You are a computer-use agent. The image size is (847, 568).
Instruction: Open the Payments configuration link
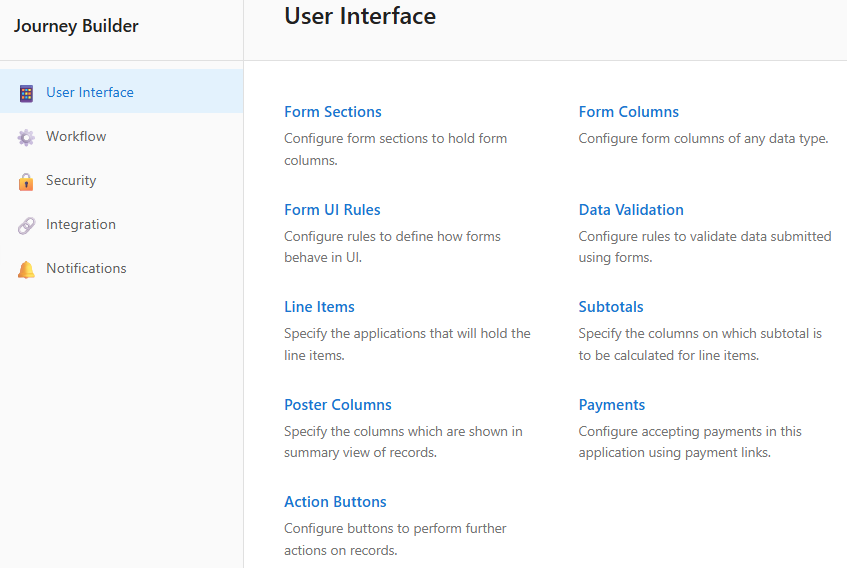coord(611,405)
